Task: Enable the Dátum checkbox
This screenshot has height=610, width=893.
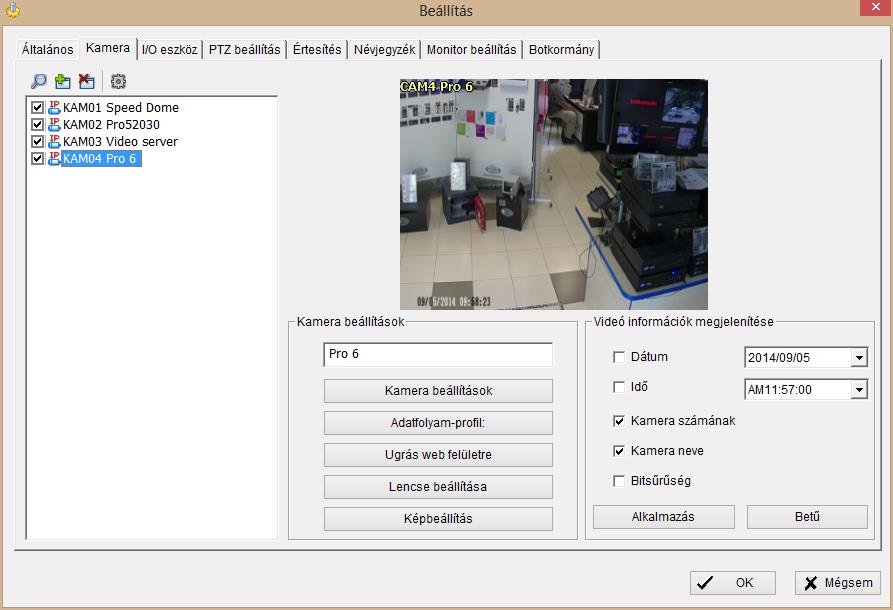Action: pos(618,357)
